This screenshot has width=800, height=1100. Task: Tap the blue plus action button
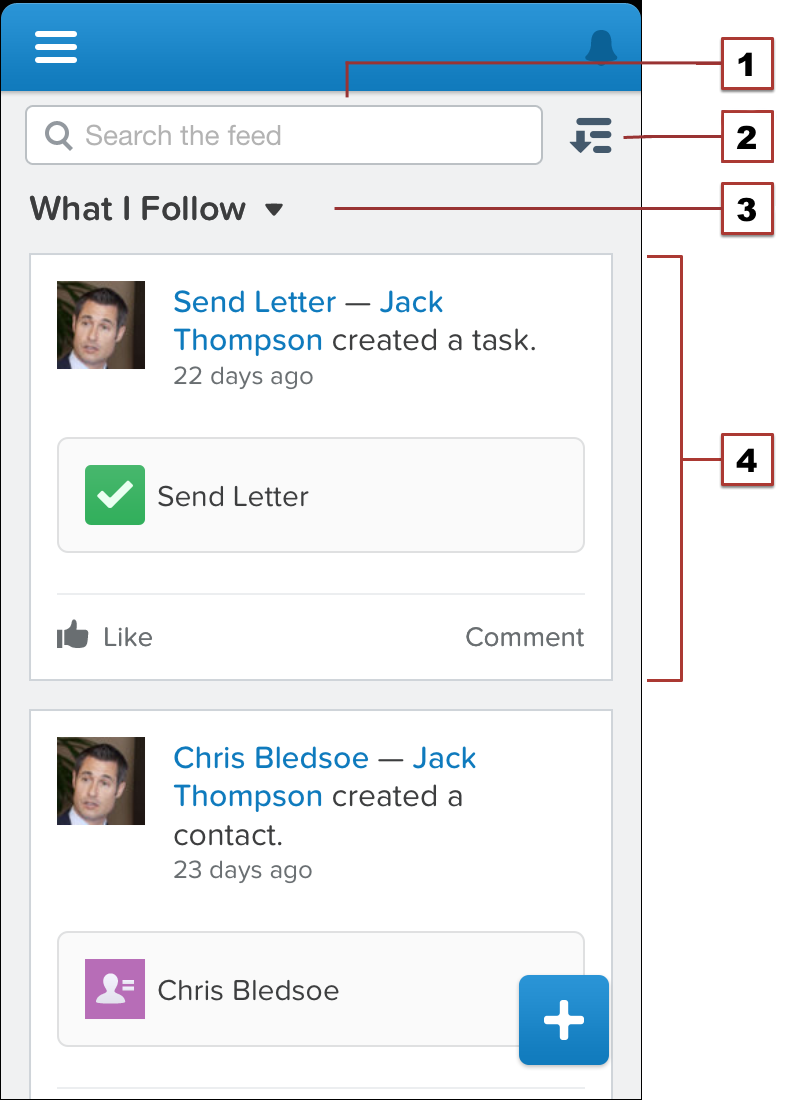564,1020
